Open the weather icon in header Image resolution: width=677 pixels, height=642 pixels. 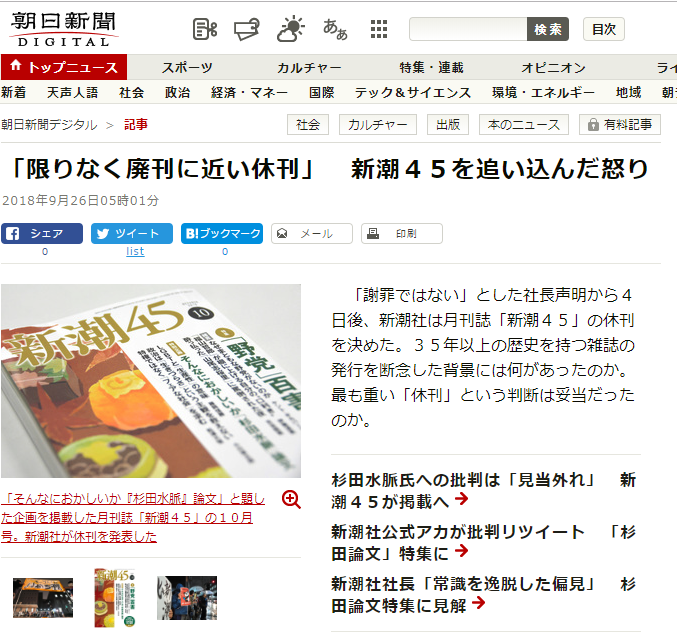291,29
